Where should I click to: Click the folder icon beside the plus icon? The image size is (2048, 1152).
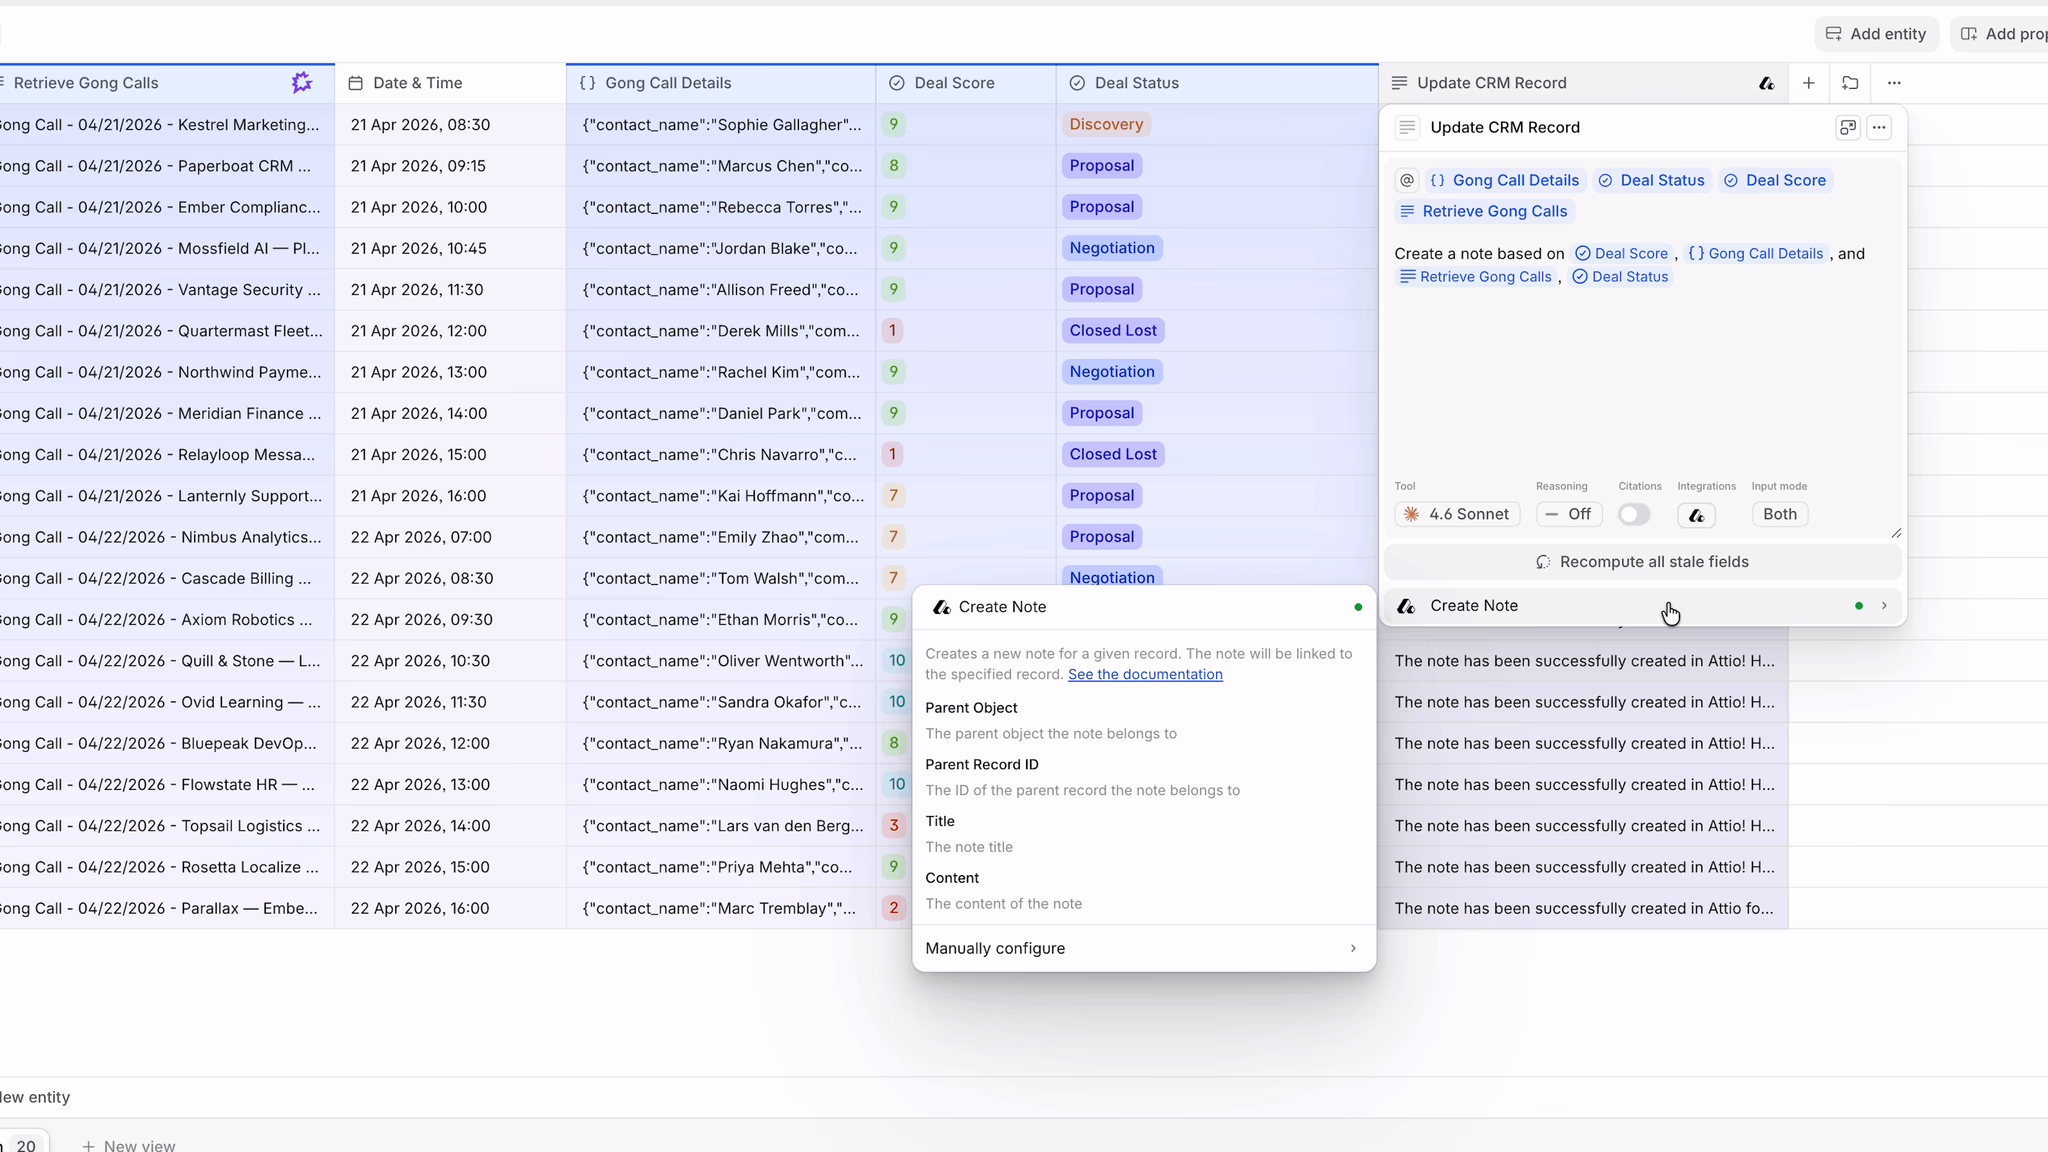point(1850,83)
